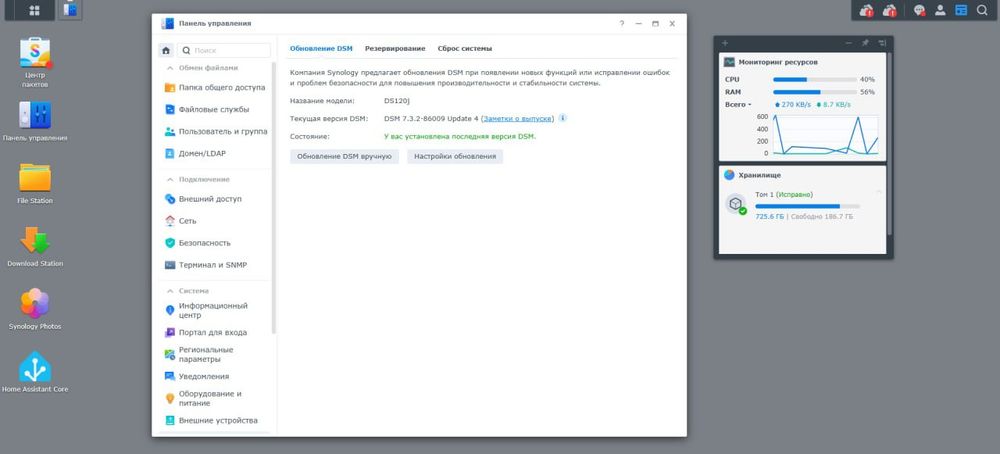Toggle the widgets panel icon in the top bar

[x=961, y=10]
